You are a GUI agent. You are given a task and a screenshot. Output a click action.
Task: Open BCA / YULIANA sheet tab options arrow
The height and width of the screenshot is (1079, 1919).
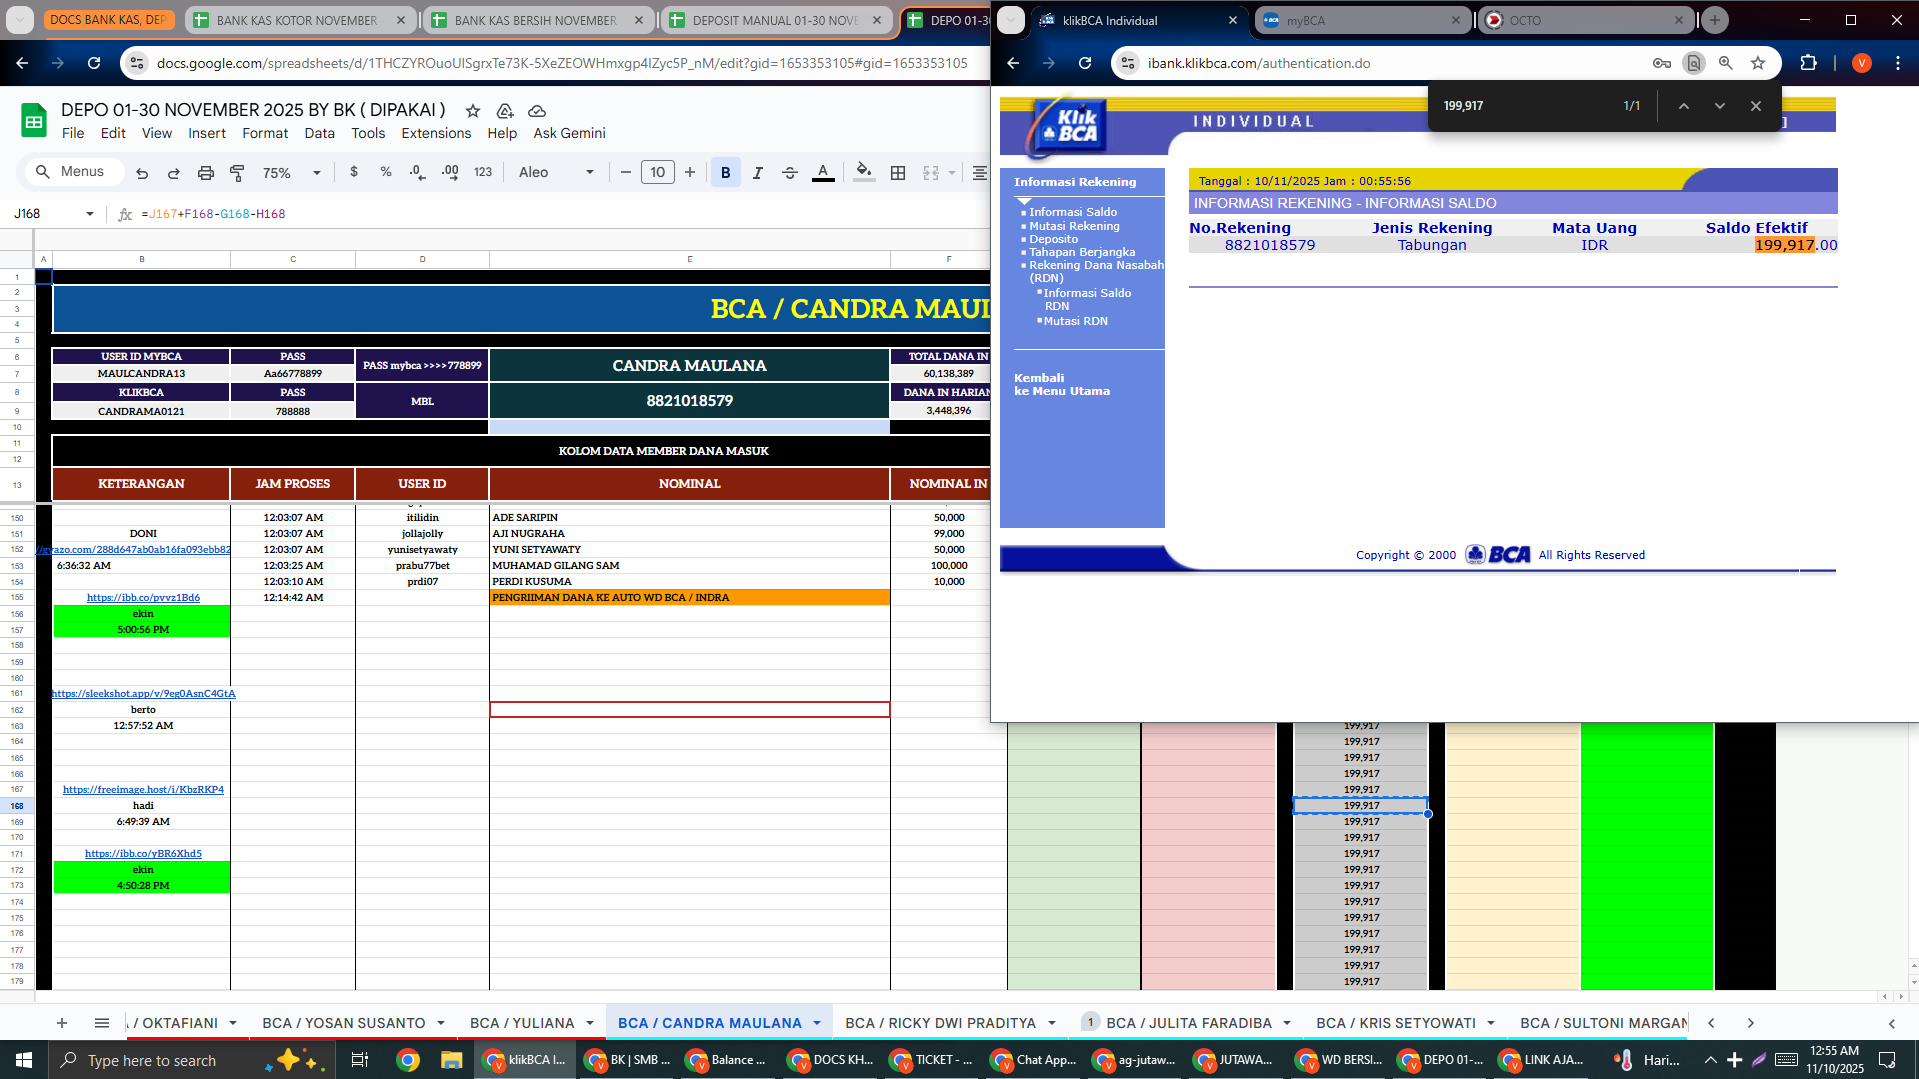point(590,1023)
